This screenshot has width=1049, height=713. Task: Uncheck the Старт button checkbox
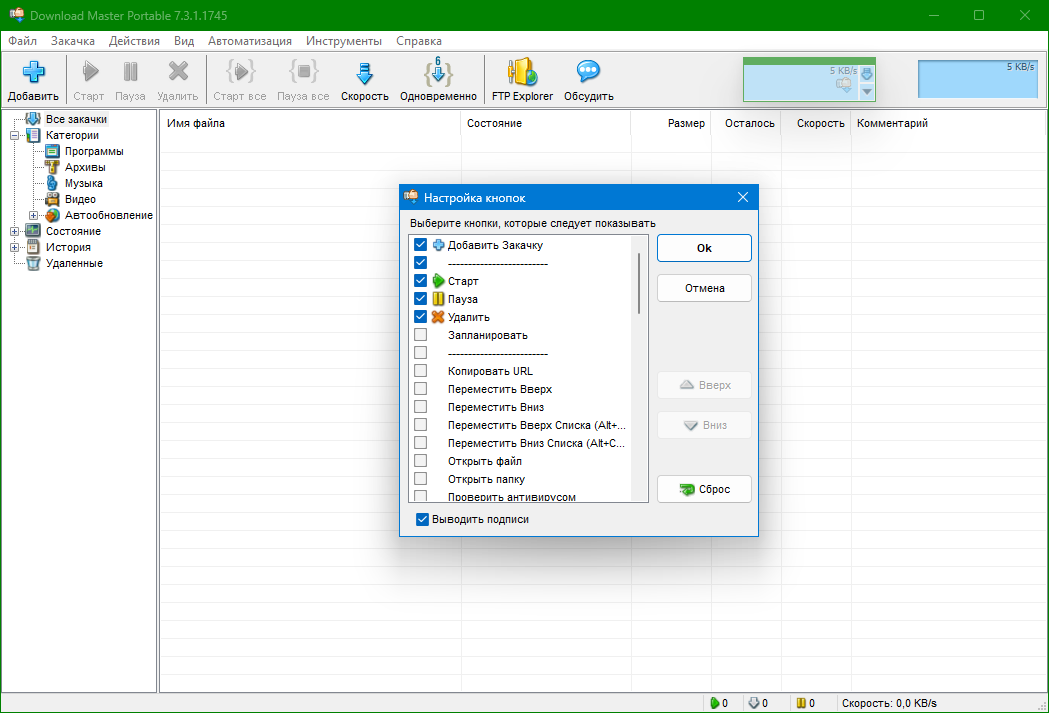[x=421, y=281]
